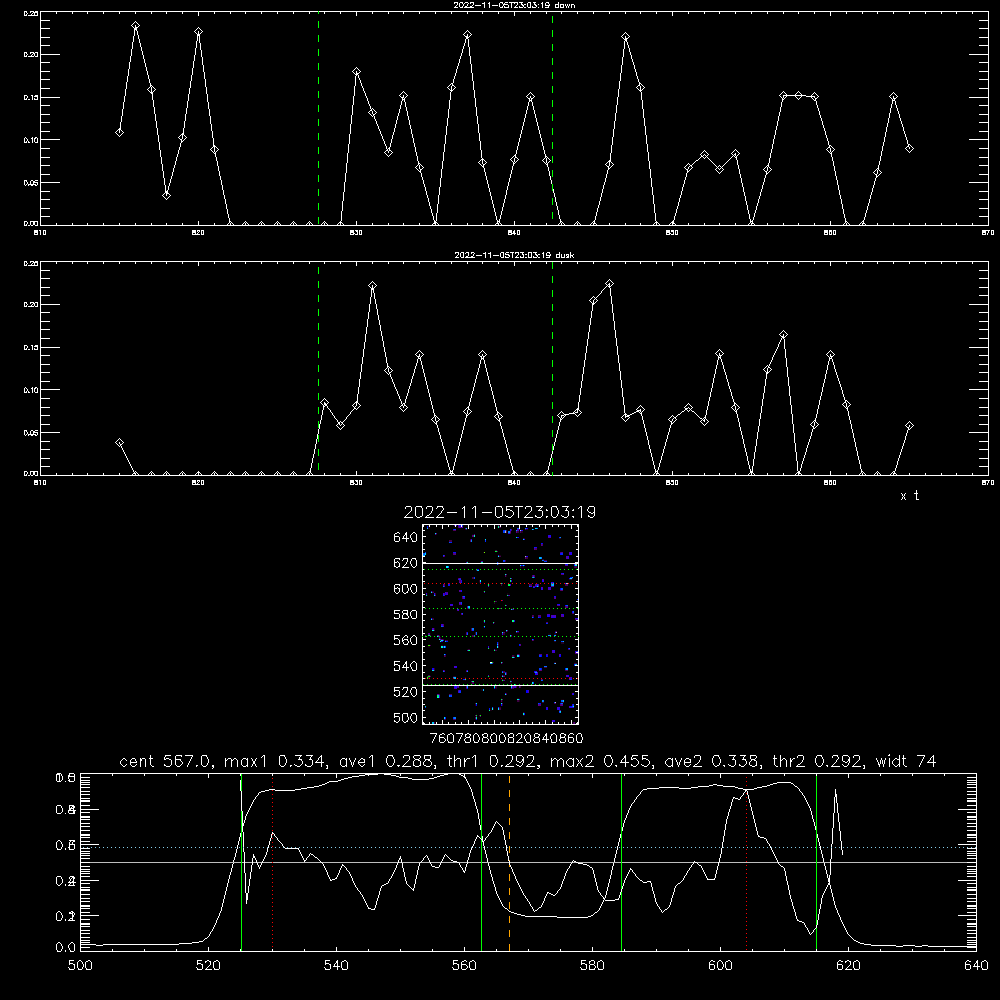Click the '520' y-axis label beside the center image
The width and height of the screenshot is (1000, 1000).
(406, 691)
